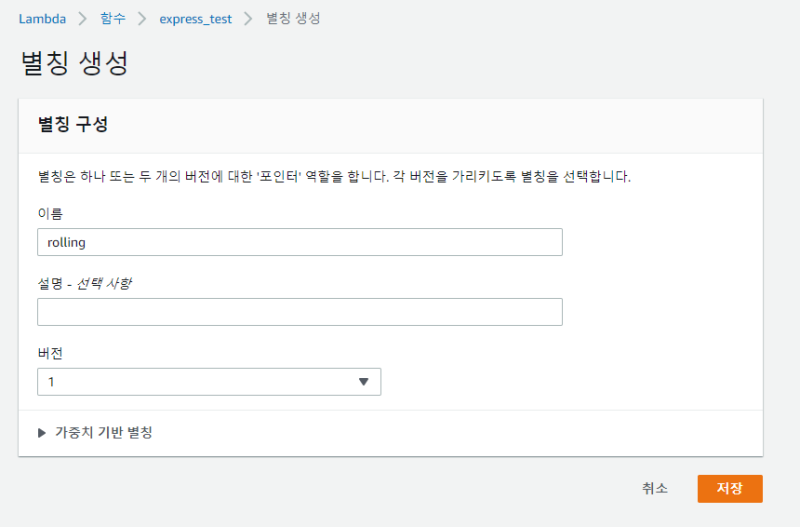800x527 pixels.
Task: Click the 별칭 구성 panel header
Action: pos(73,125)
